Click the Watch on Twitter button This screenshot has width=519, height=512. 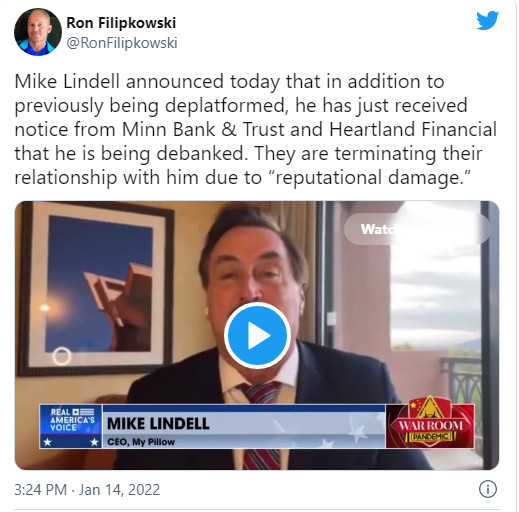(x=417, y=229)
